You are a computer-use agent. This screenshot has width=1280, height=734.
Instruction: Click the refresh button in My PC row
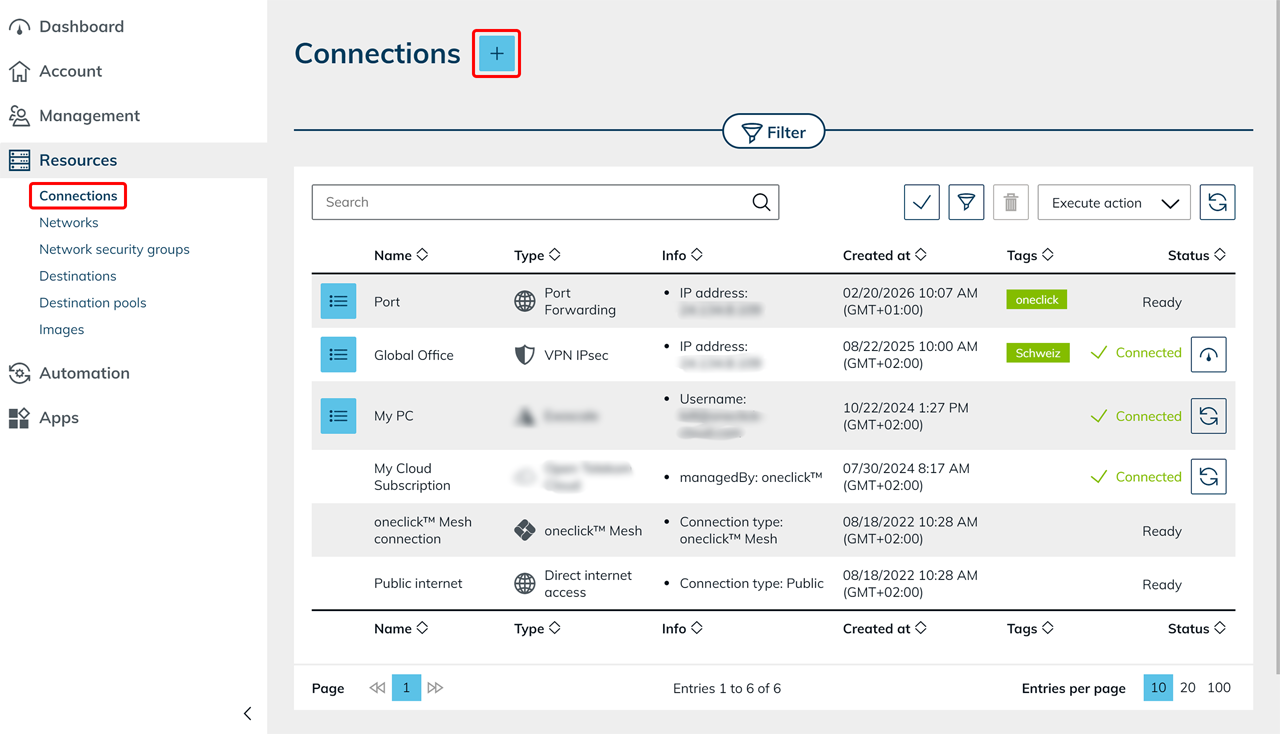click(1209, 416)
